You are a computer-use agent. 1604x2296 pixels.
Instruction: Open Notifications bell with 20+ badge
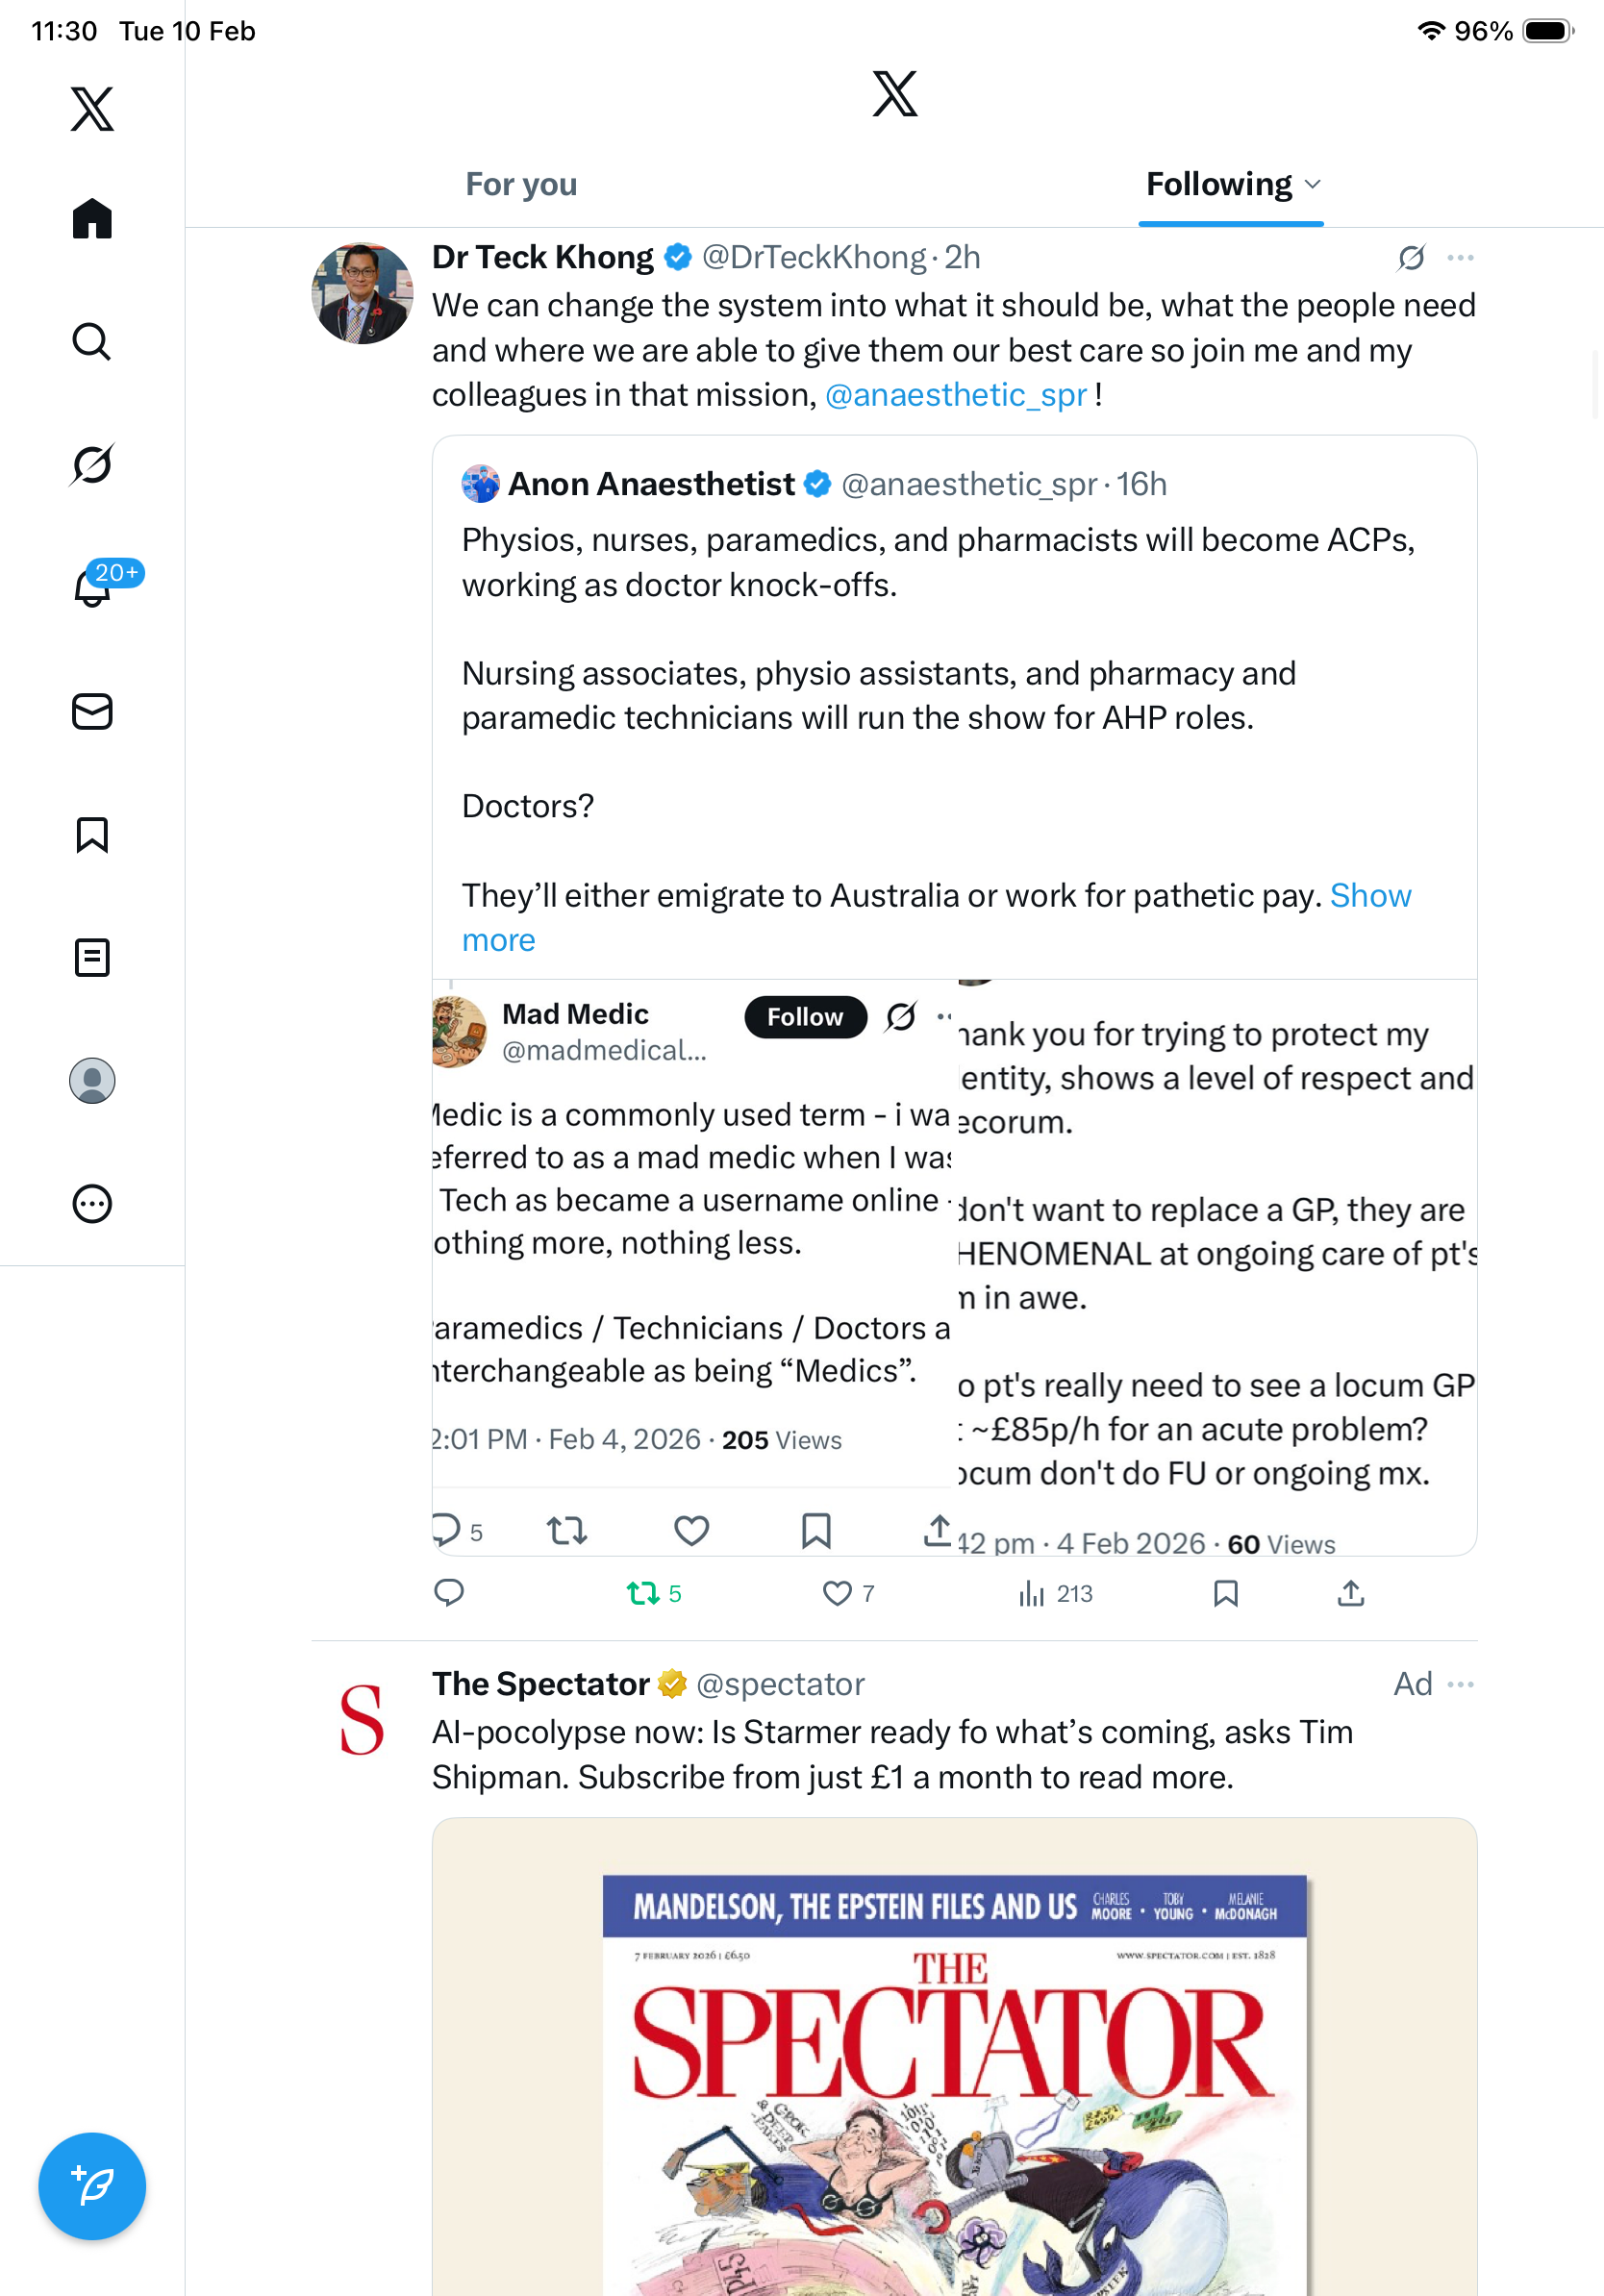(x=93, y=587)
